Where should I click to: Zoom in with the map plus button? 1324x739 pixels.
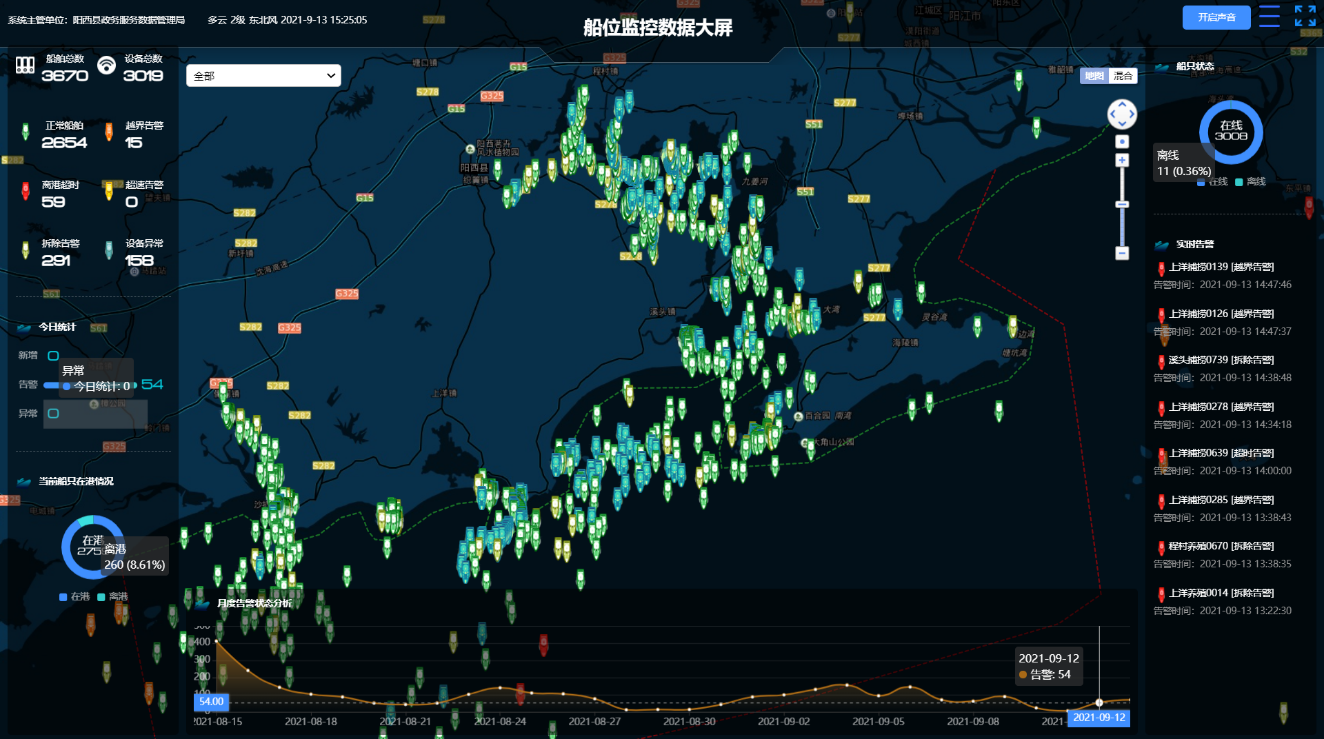1122,160
